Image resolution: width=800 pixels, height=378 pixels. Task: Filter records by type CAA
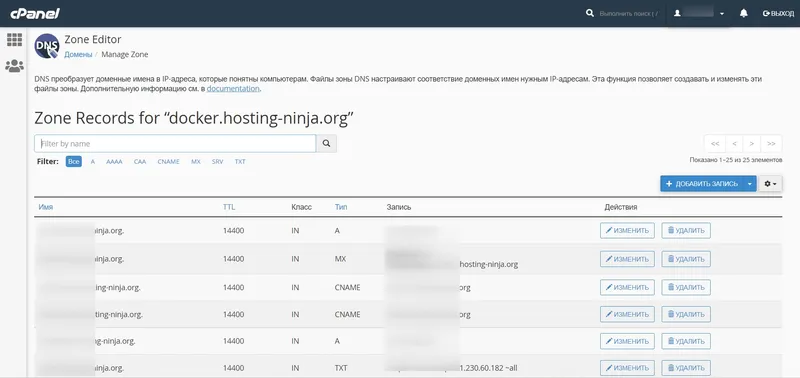[140, 161]
